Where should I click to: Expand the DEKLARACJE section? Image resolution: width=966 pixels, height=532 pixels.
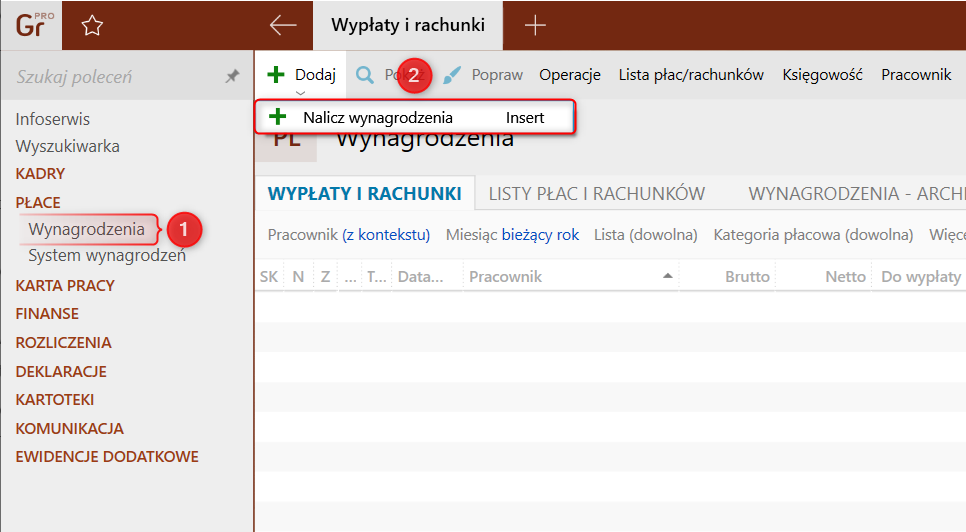(x=61, y=371)
